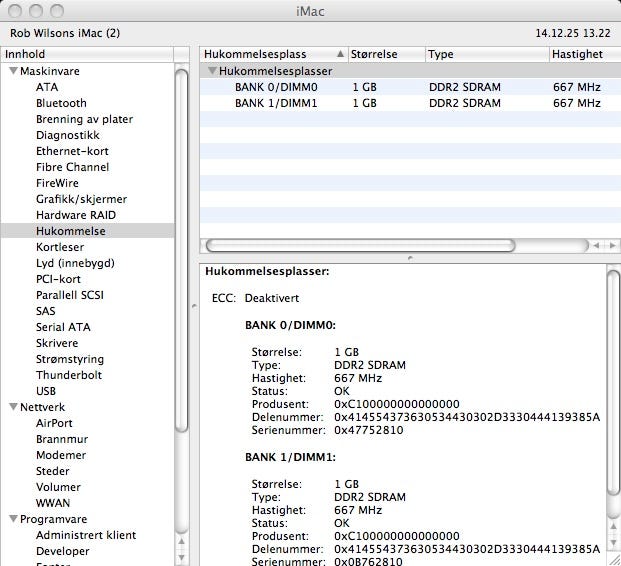Sort by the Hukommelsesplass column header
Screen dimensions: 621x566
(x=268, y=54)
